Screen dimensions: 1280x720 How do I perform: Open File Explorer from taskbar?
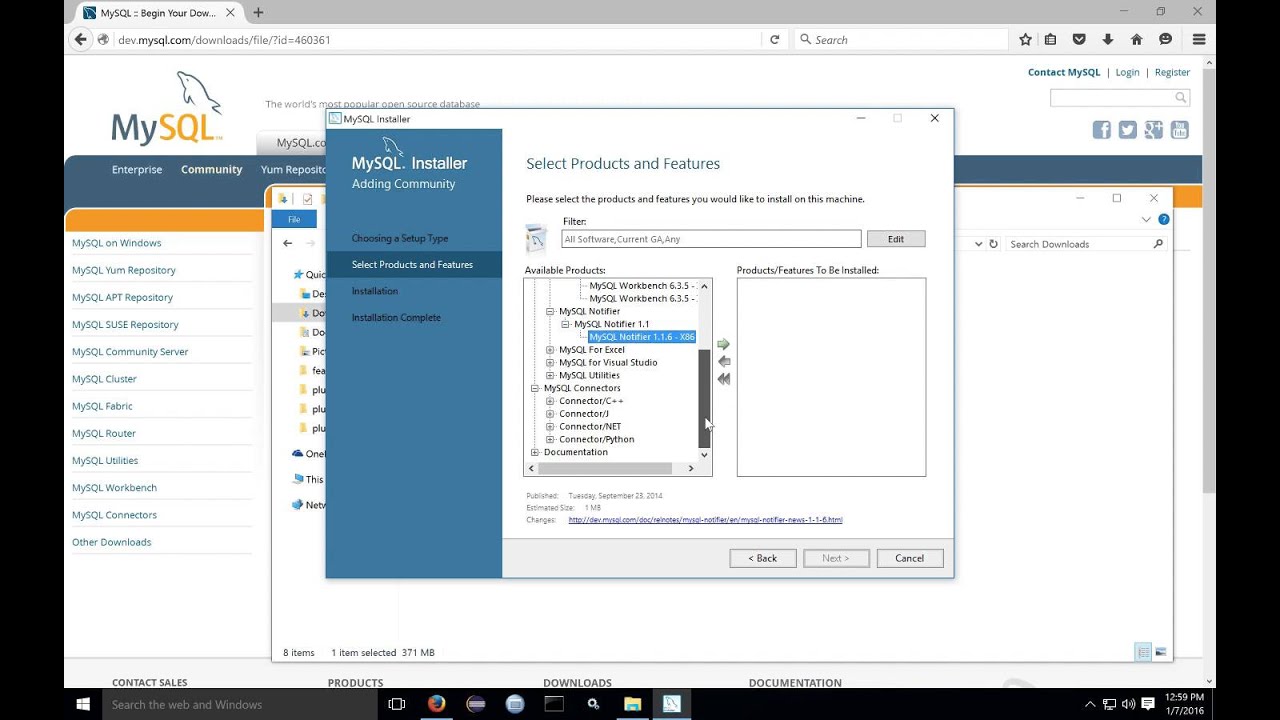coord(632,704)
